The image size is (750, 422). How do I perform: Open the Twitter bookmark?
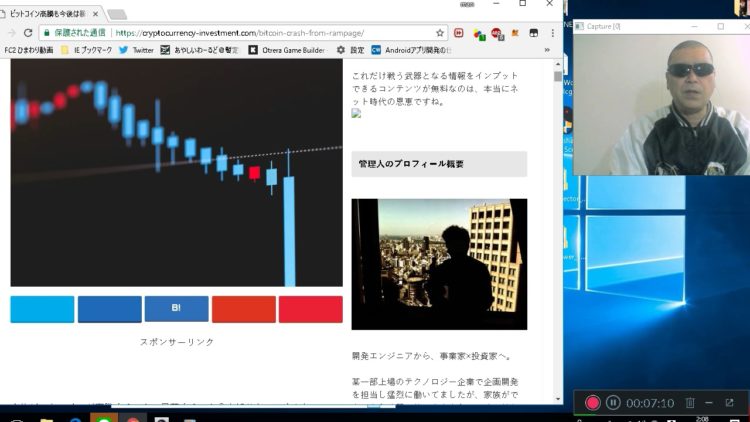coord(137,49)
